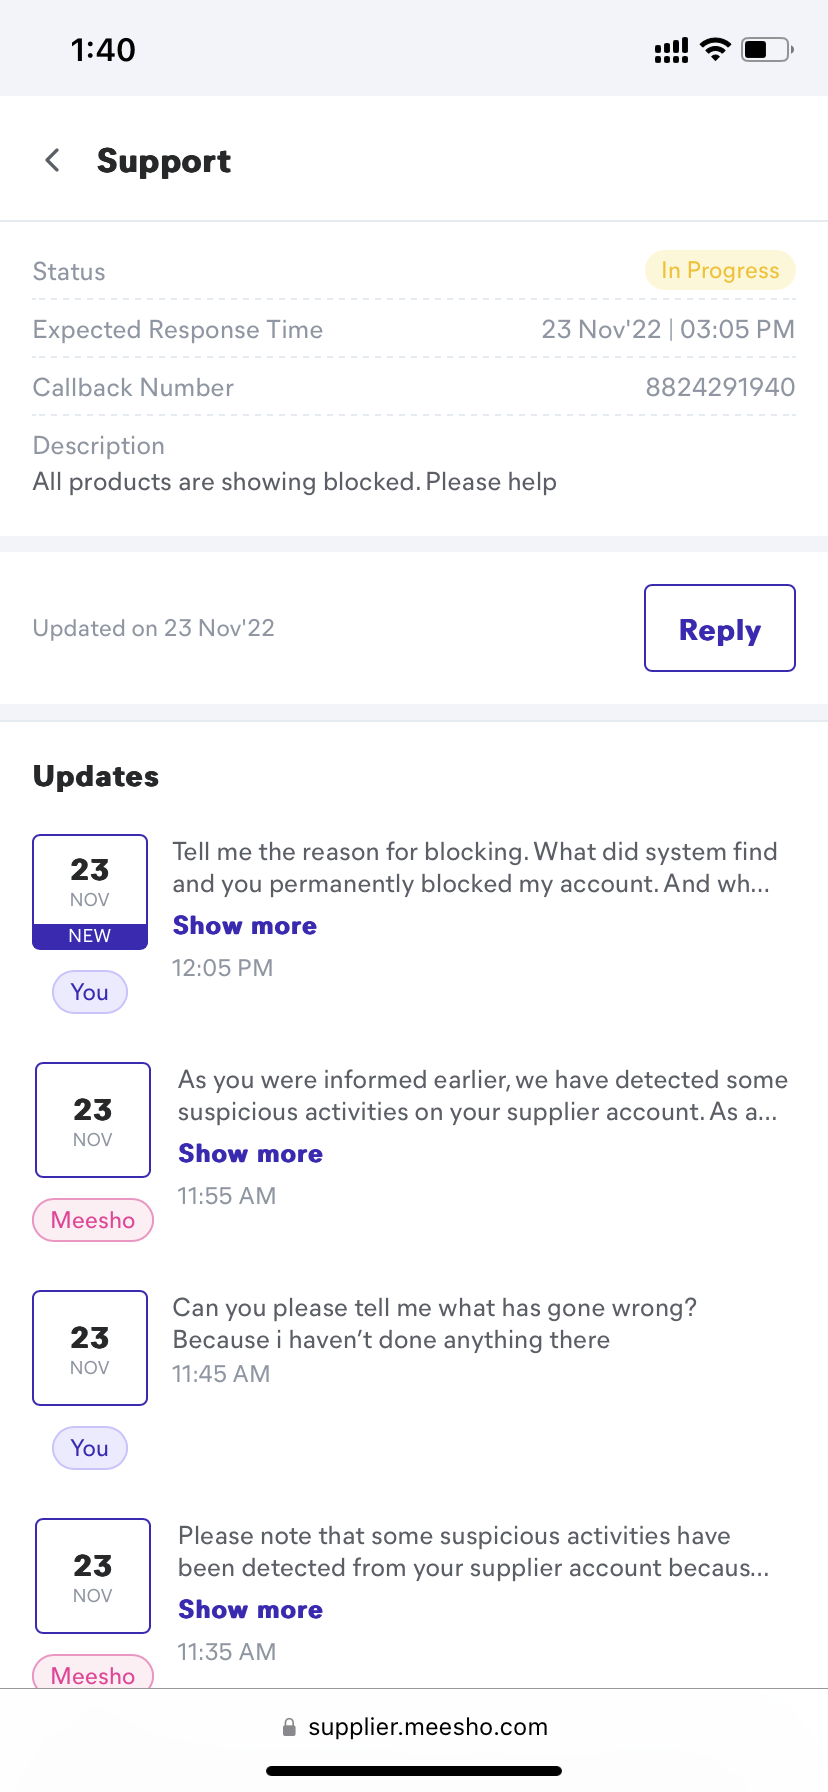
Task: Tap the callback number 8824291940
Action: (x=720, y=387)
